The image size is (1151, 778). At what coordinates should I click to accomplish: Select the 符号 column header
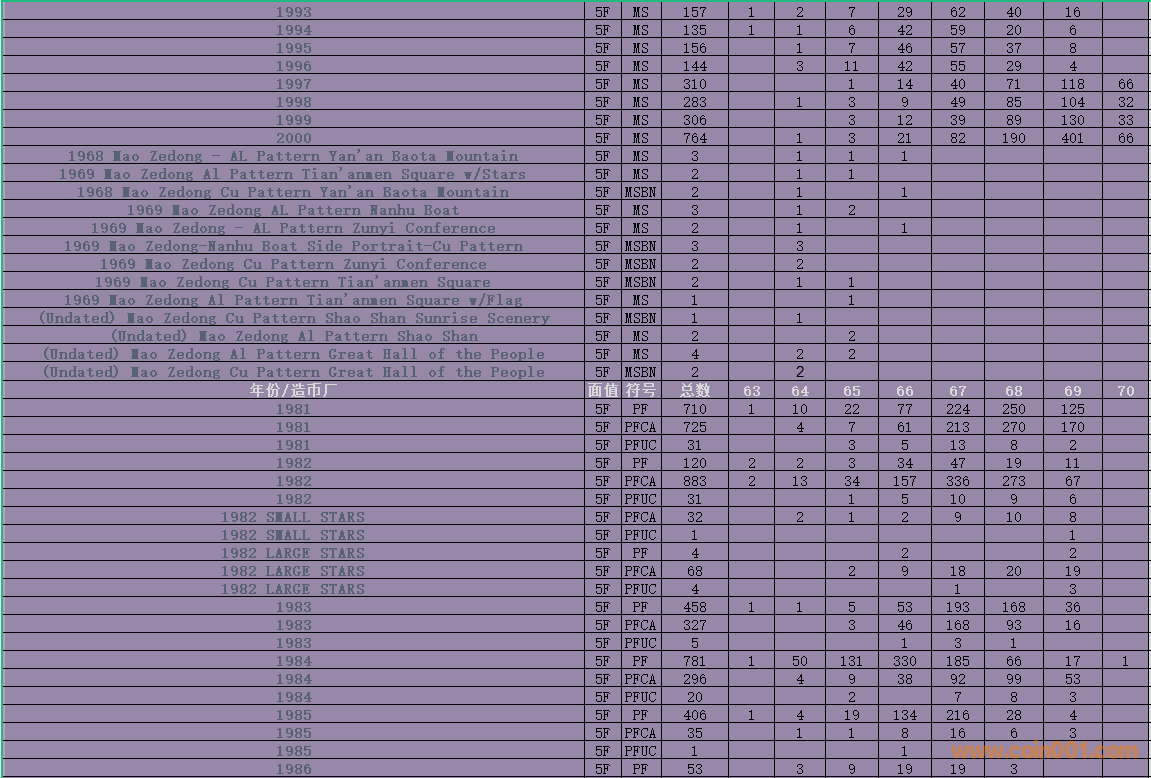coord(640,391)
